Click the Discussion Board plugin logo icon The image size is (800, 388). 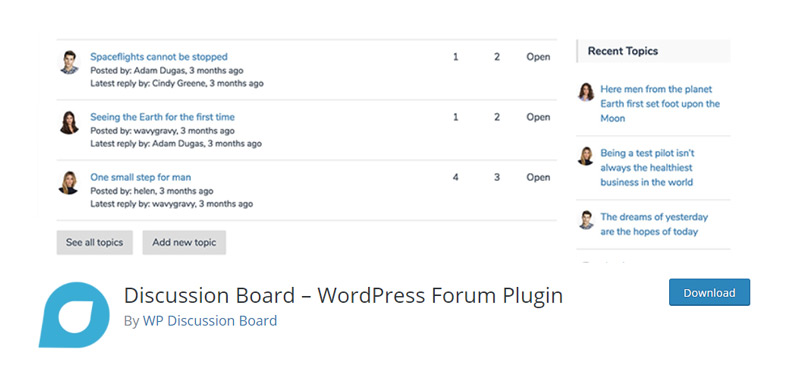74,315
